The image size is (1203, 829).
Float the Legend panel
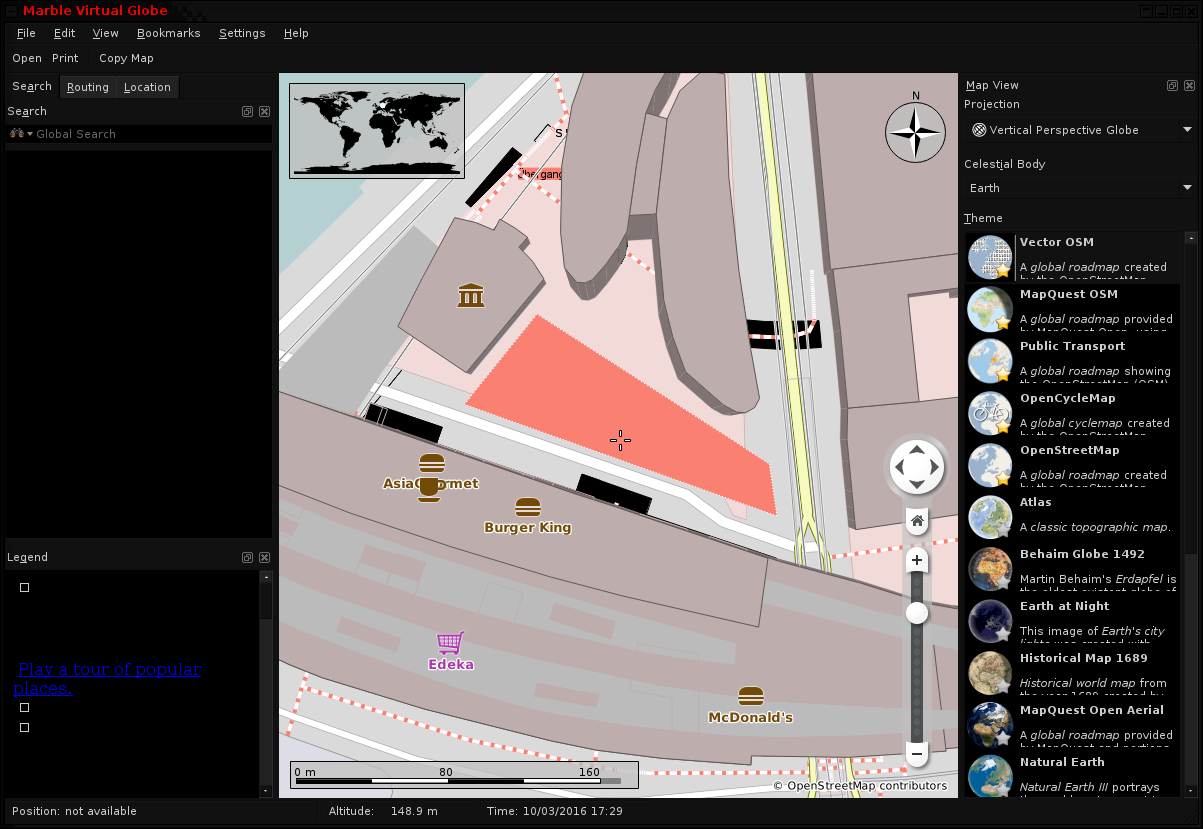click(247, 557)
